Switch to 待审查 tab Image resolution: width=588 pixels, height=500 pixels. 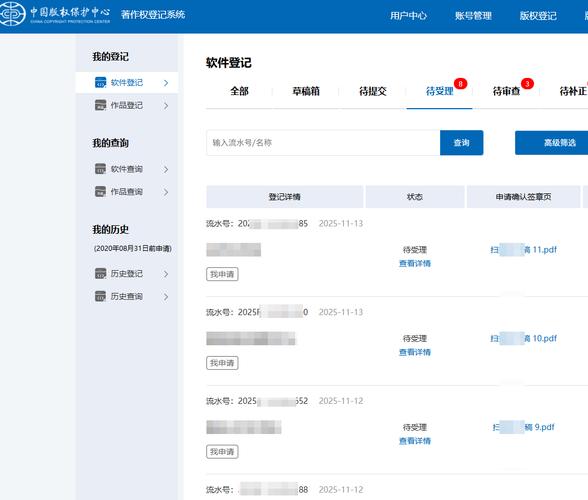(506, 91)
